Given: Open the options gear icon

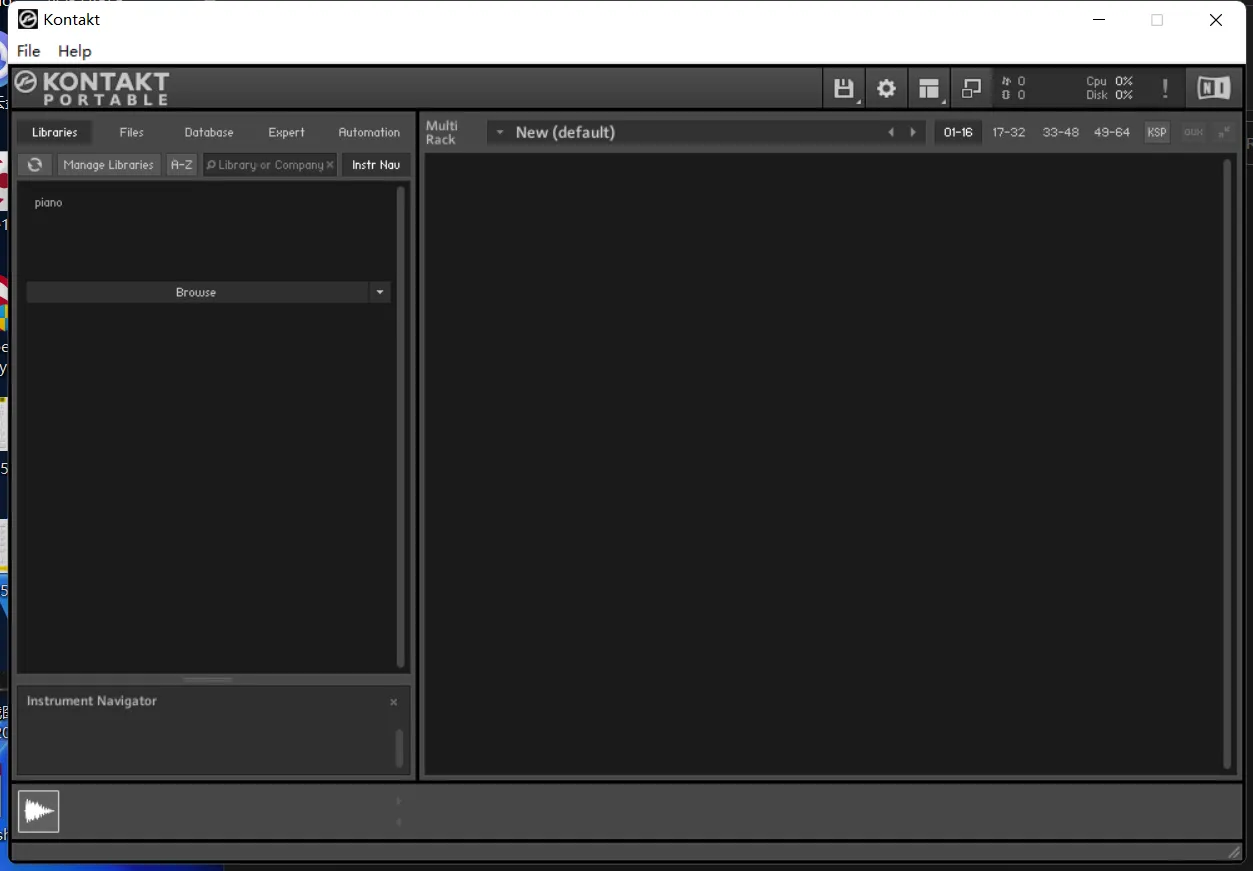Looking at the screenshot, I should tap(886, 89).
